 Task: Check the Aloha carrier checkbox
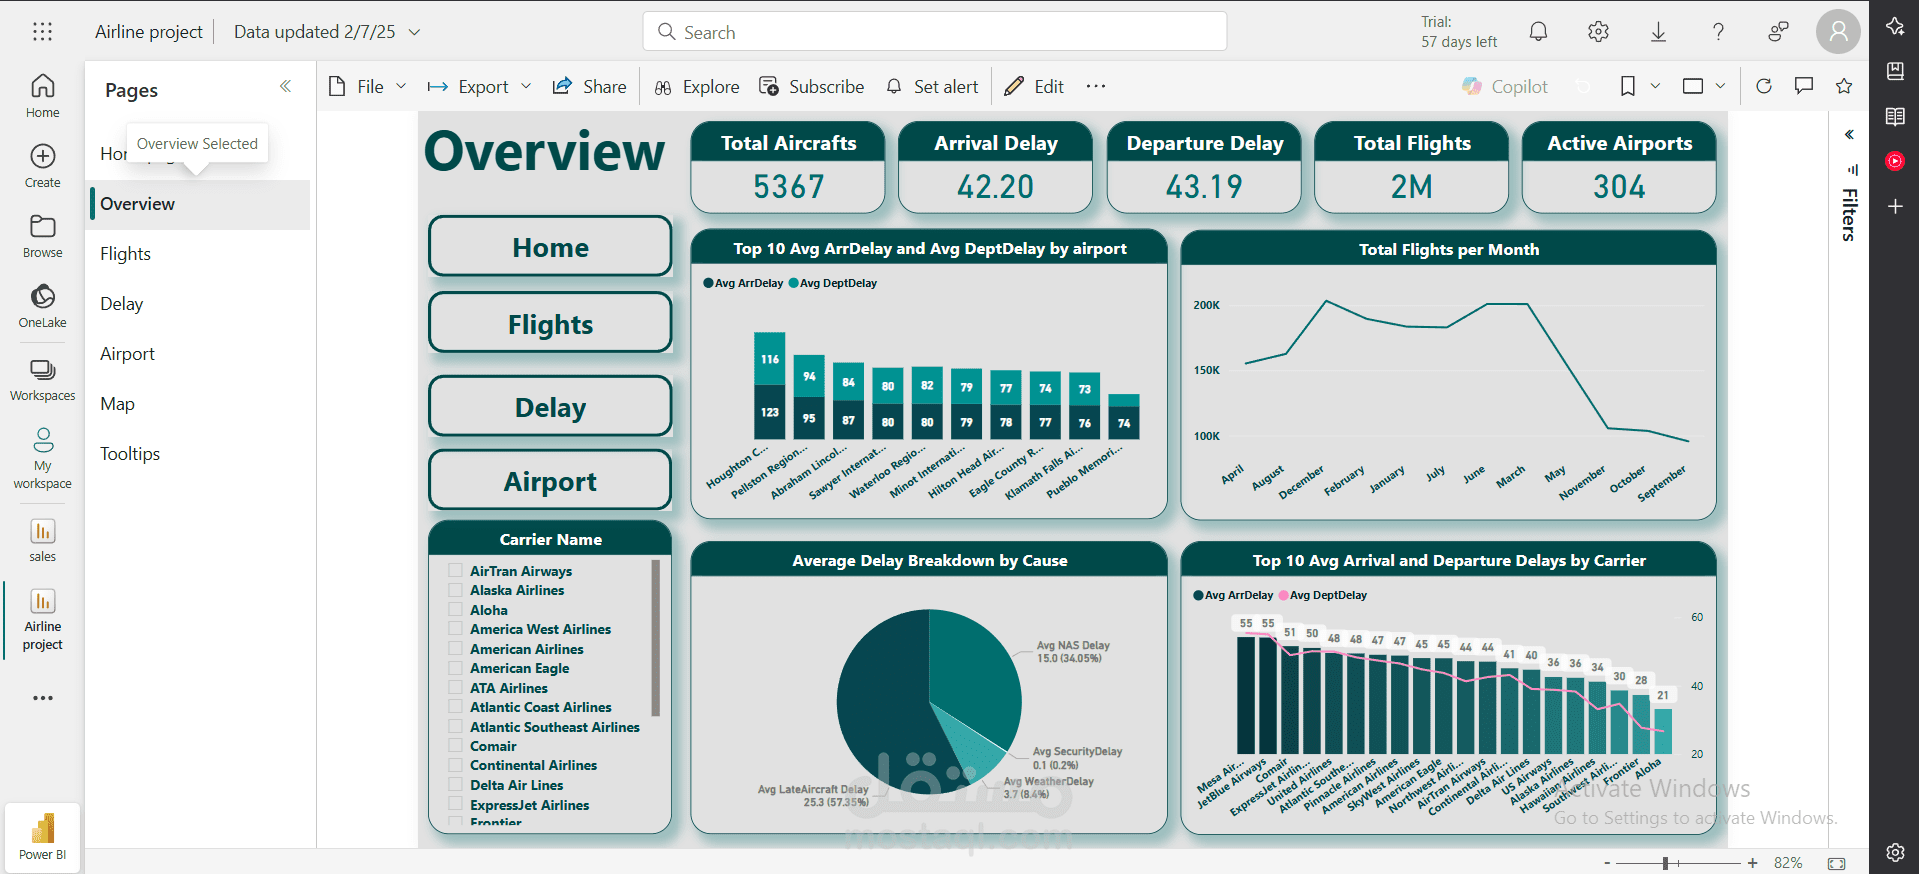[455, 609]
